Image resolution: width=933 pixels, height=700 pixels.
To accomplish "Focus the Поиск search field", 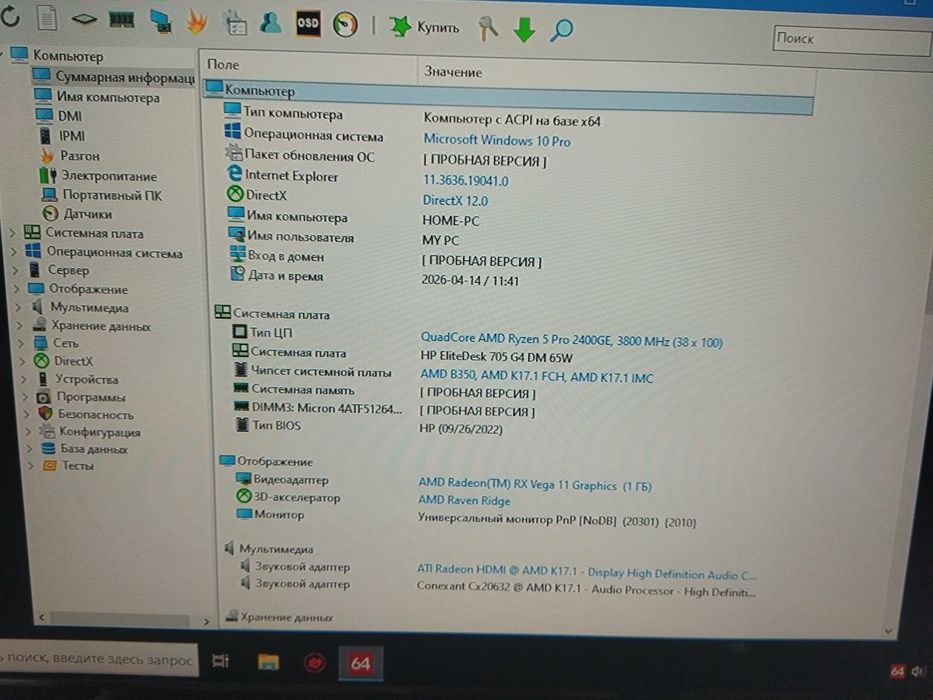I will pyautogui.click(x=852, y=40).
